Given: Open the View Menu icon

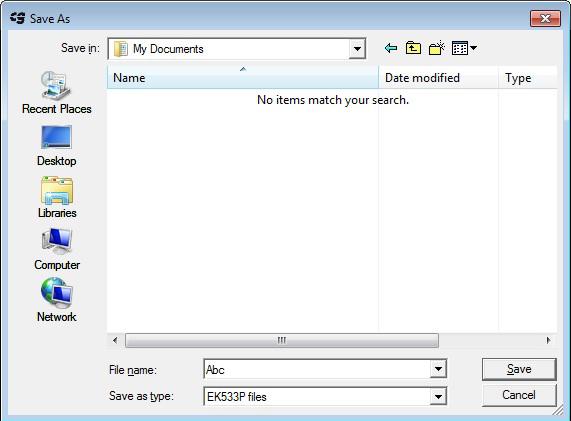Looking at the screenshot, I should (464, 48).
